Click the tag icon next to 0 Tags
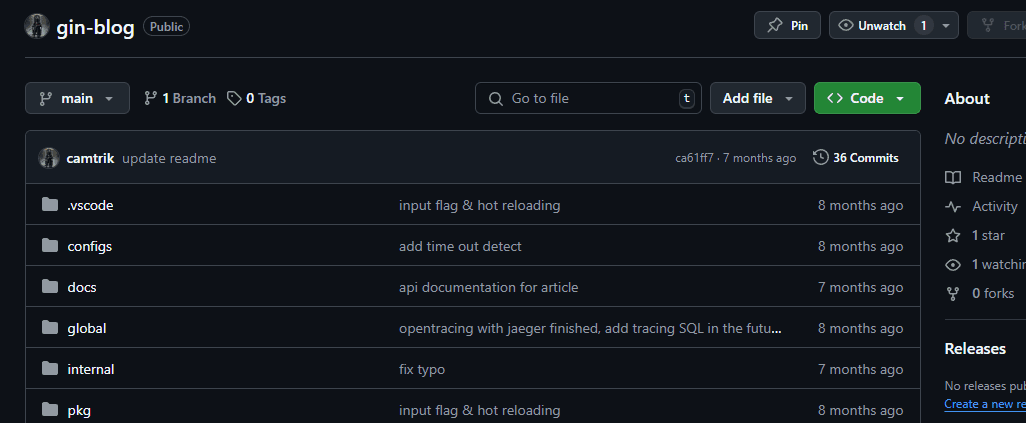The width and height of the screenshot is (1026, 423). [x=234, y=98]
